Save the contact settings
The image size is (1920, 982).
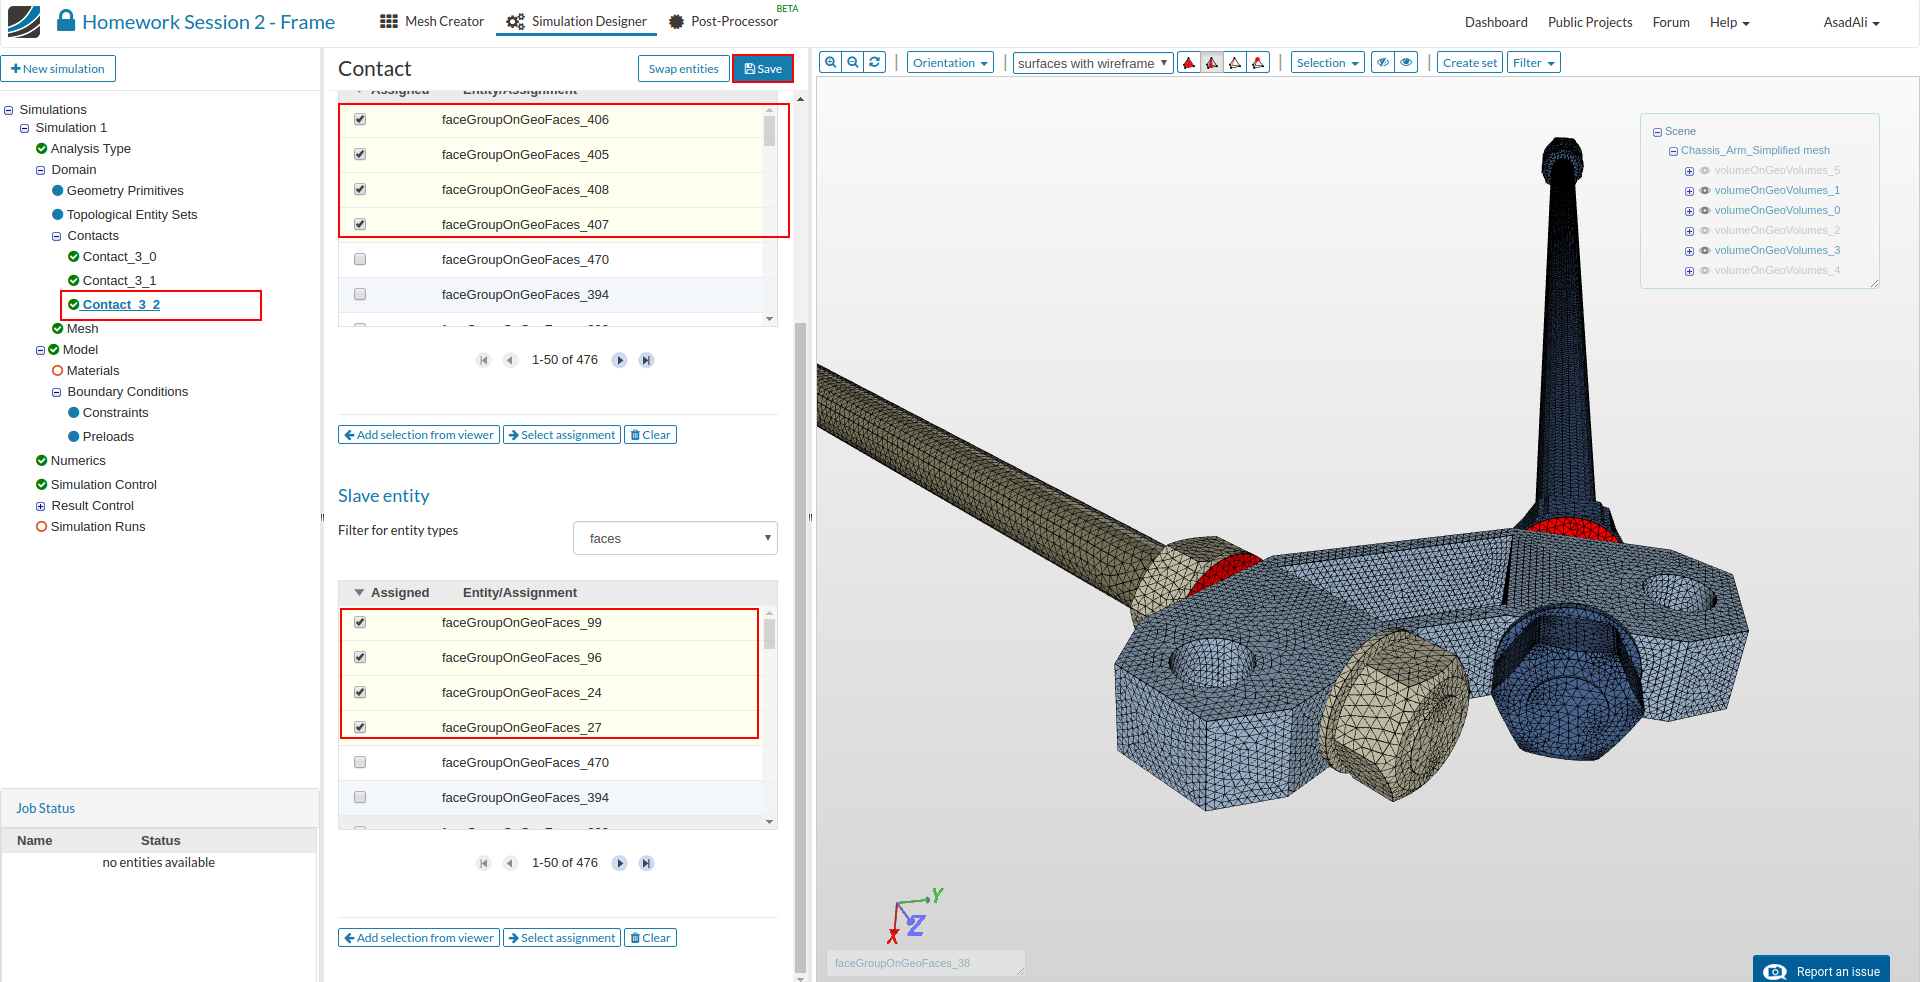(763, 69)
